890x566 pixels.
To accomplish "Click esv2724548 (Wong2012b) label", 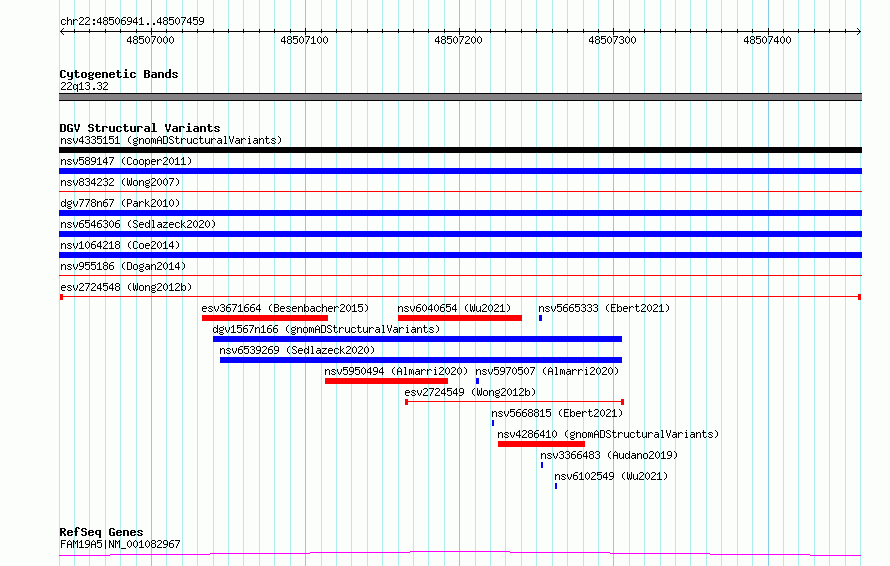I will tap(126, 287).
